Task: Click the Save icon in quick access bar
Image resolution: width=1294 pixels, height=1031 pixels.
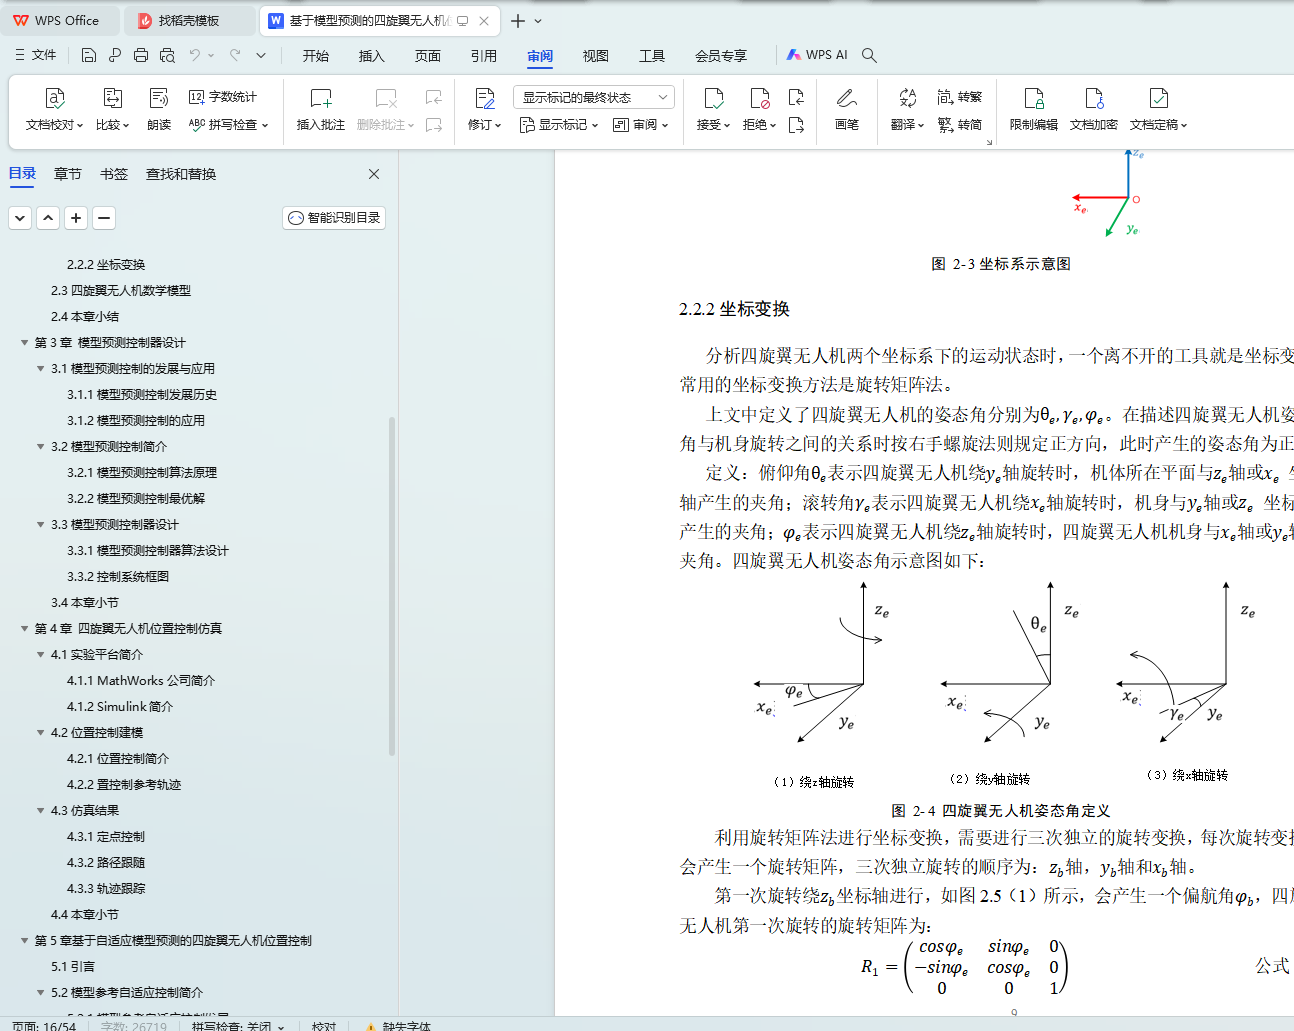Action: click(x=89, y=55)
